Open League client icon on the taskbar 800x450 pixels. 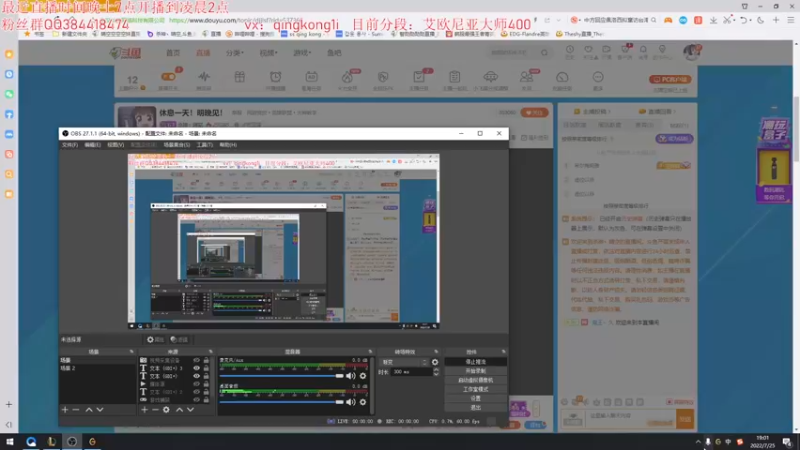coord(52,442)
